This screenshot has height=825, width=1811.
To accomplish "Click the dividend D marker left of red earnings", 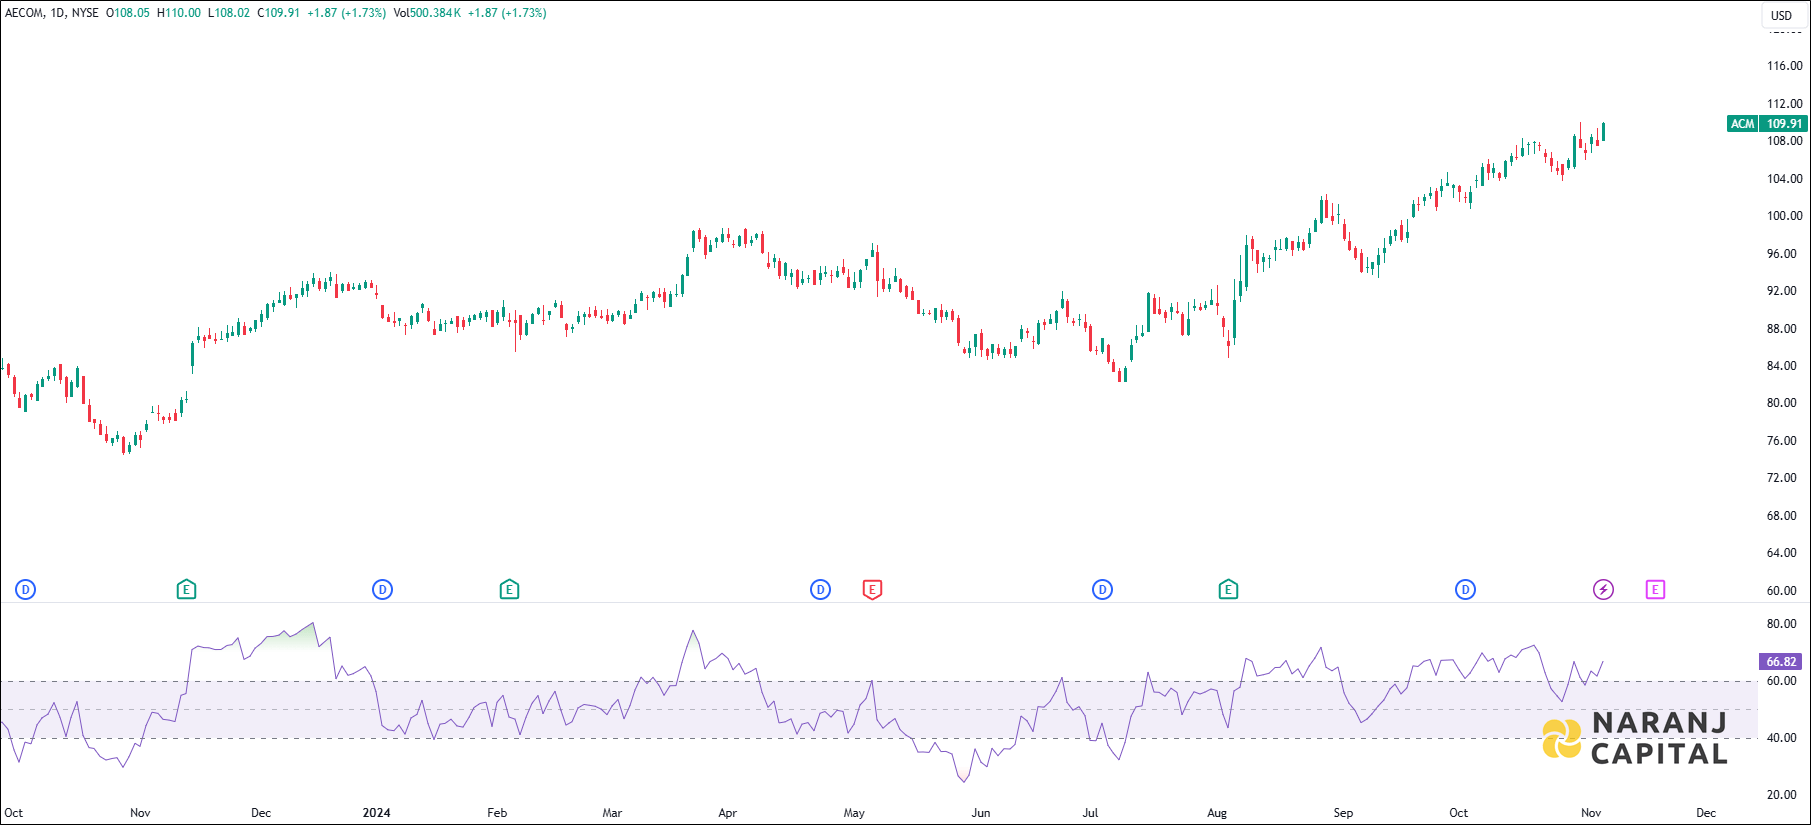I will click(x=820, y=590).
